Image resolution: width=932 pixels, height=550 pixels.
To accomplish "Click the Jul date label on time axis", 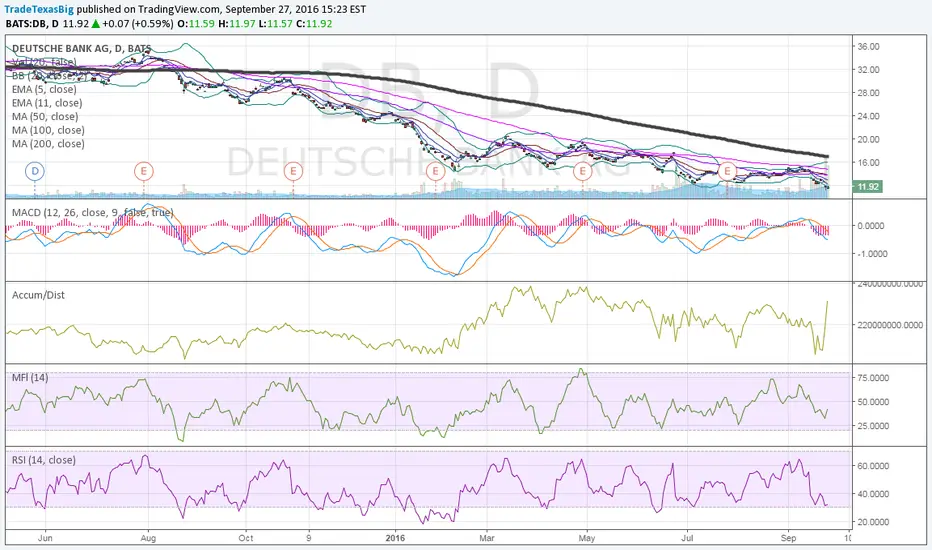I will [x=687, y=538].
